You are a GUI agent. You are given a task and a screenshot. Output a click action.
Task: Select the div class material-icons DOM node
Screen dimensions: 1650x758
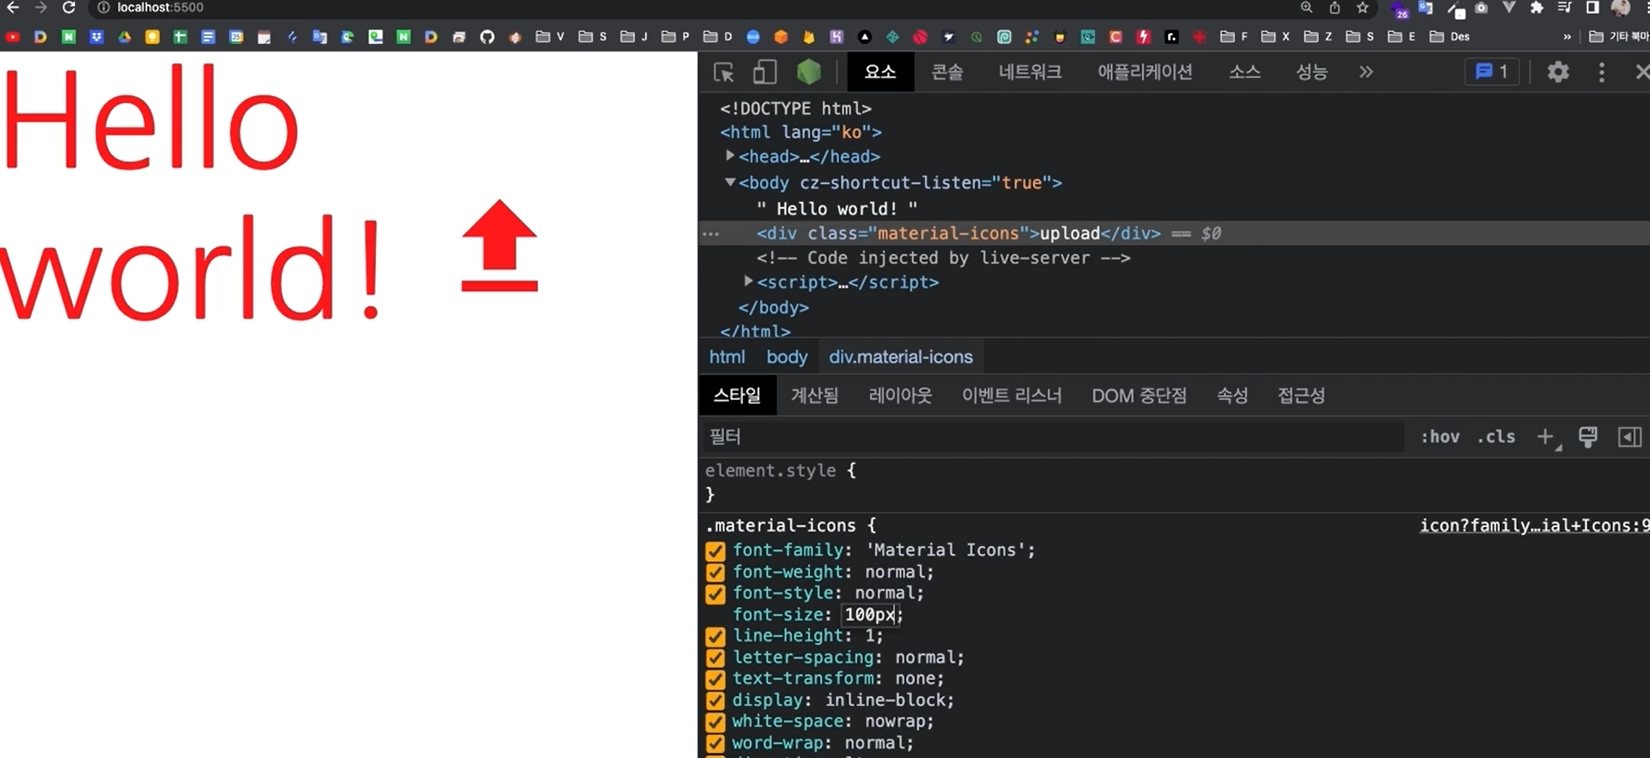[958, 233]
